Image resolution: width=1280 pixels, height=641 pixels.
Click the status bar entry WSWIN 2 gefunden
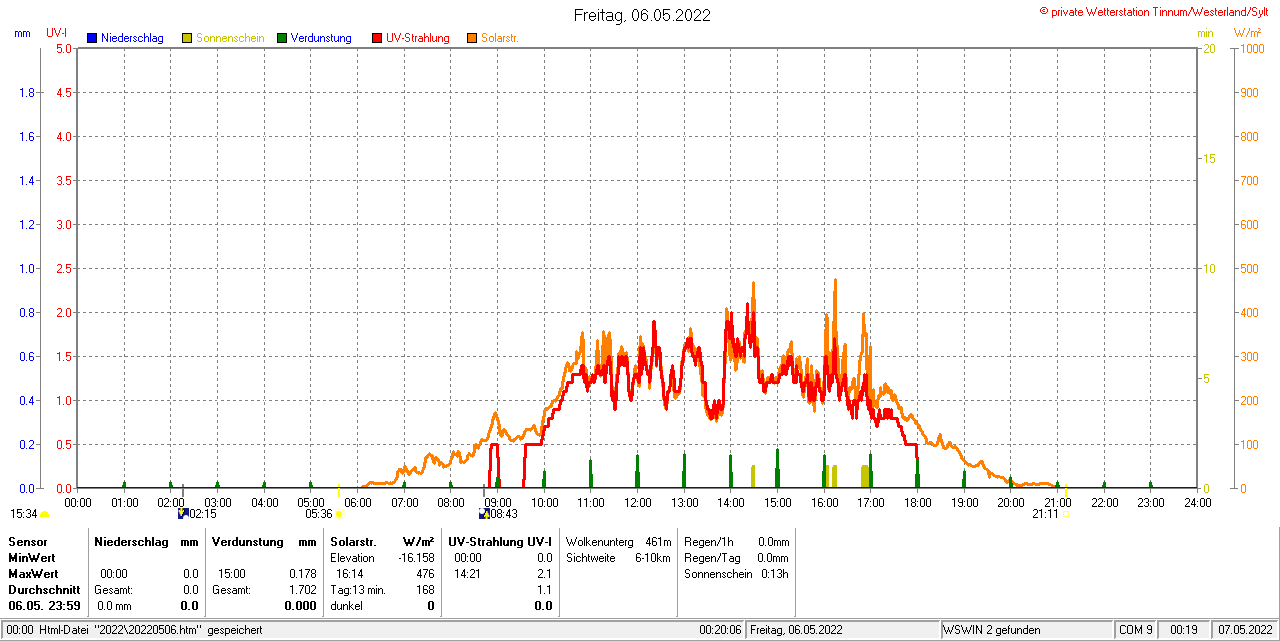point(992,630)
